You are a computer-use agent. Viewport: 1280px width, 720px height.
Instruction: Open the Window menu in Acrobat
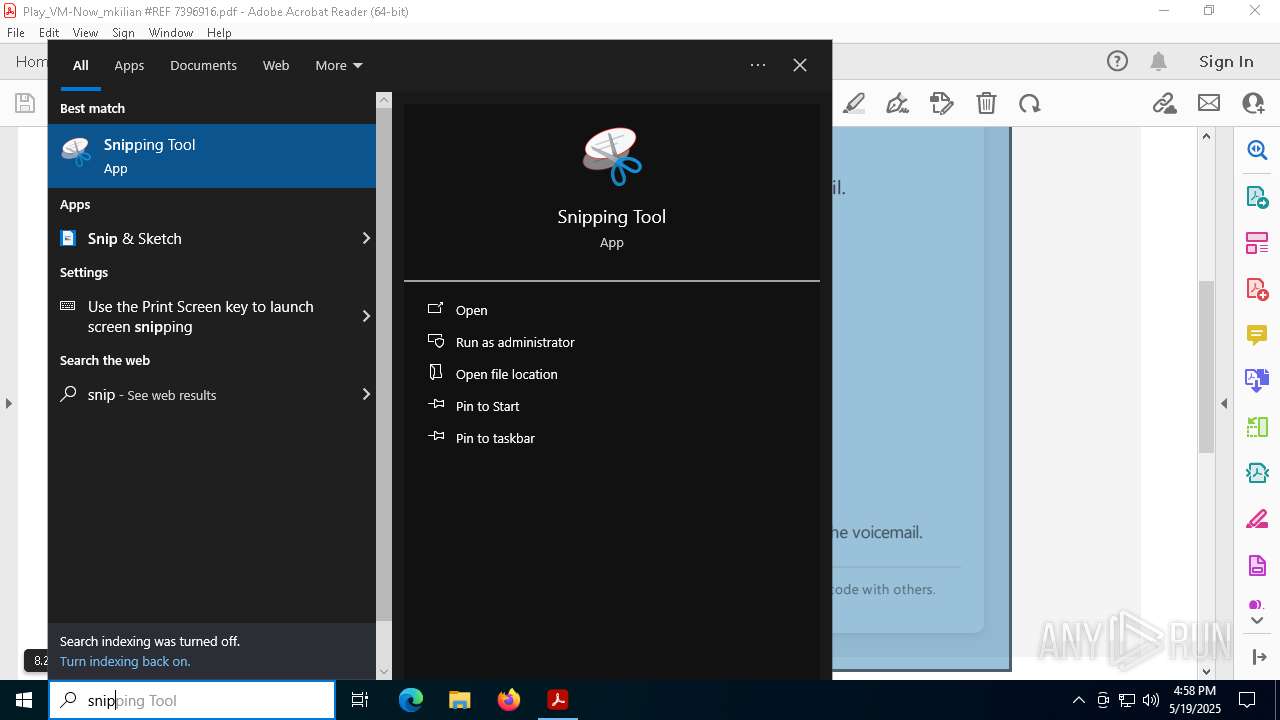coord(171,33)
